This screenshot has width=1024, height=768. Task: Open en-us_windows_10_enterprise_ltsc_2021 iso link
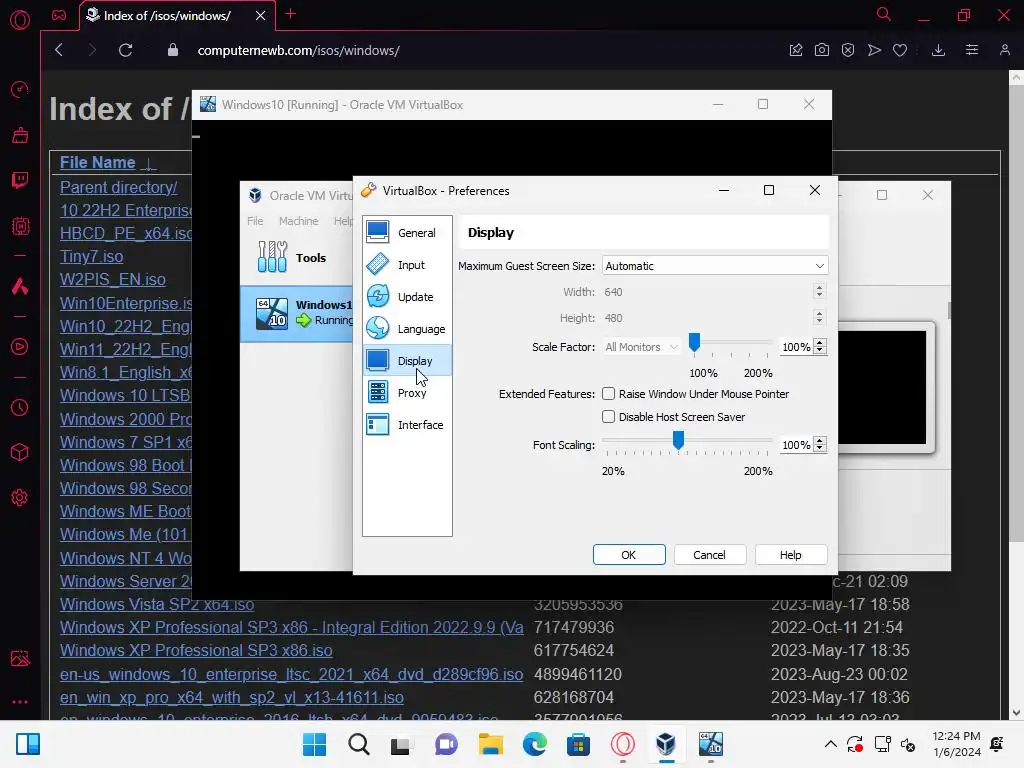pos(291,674)
